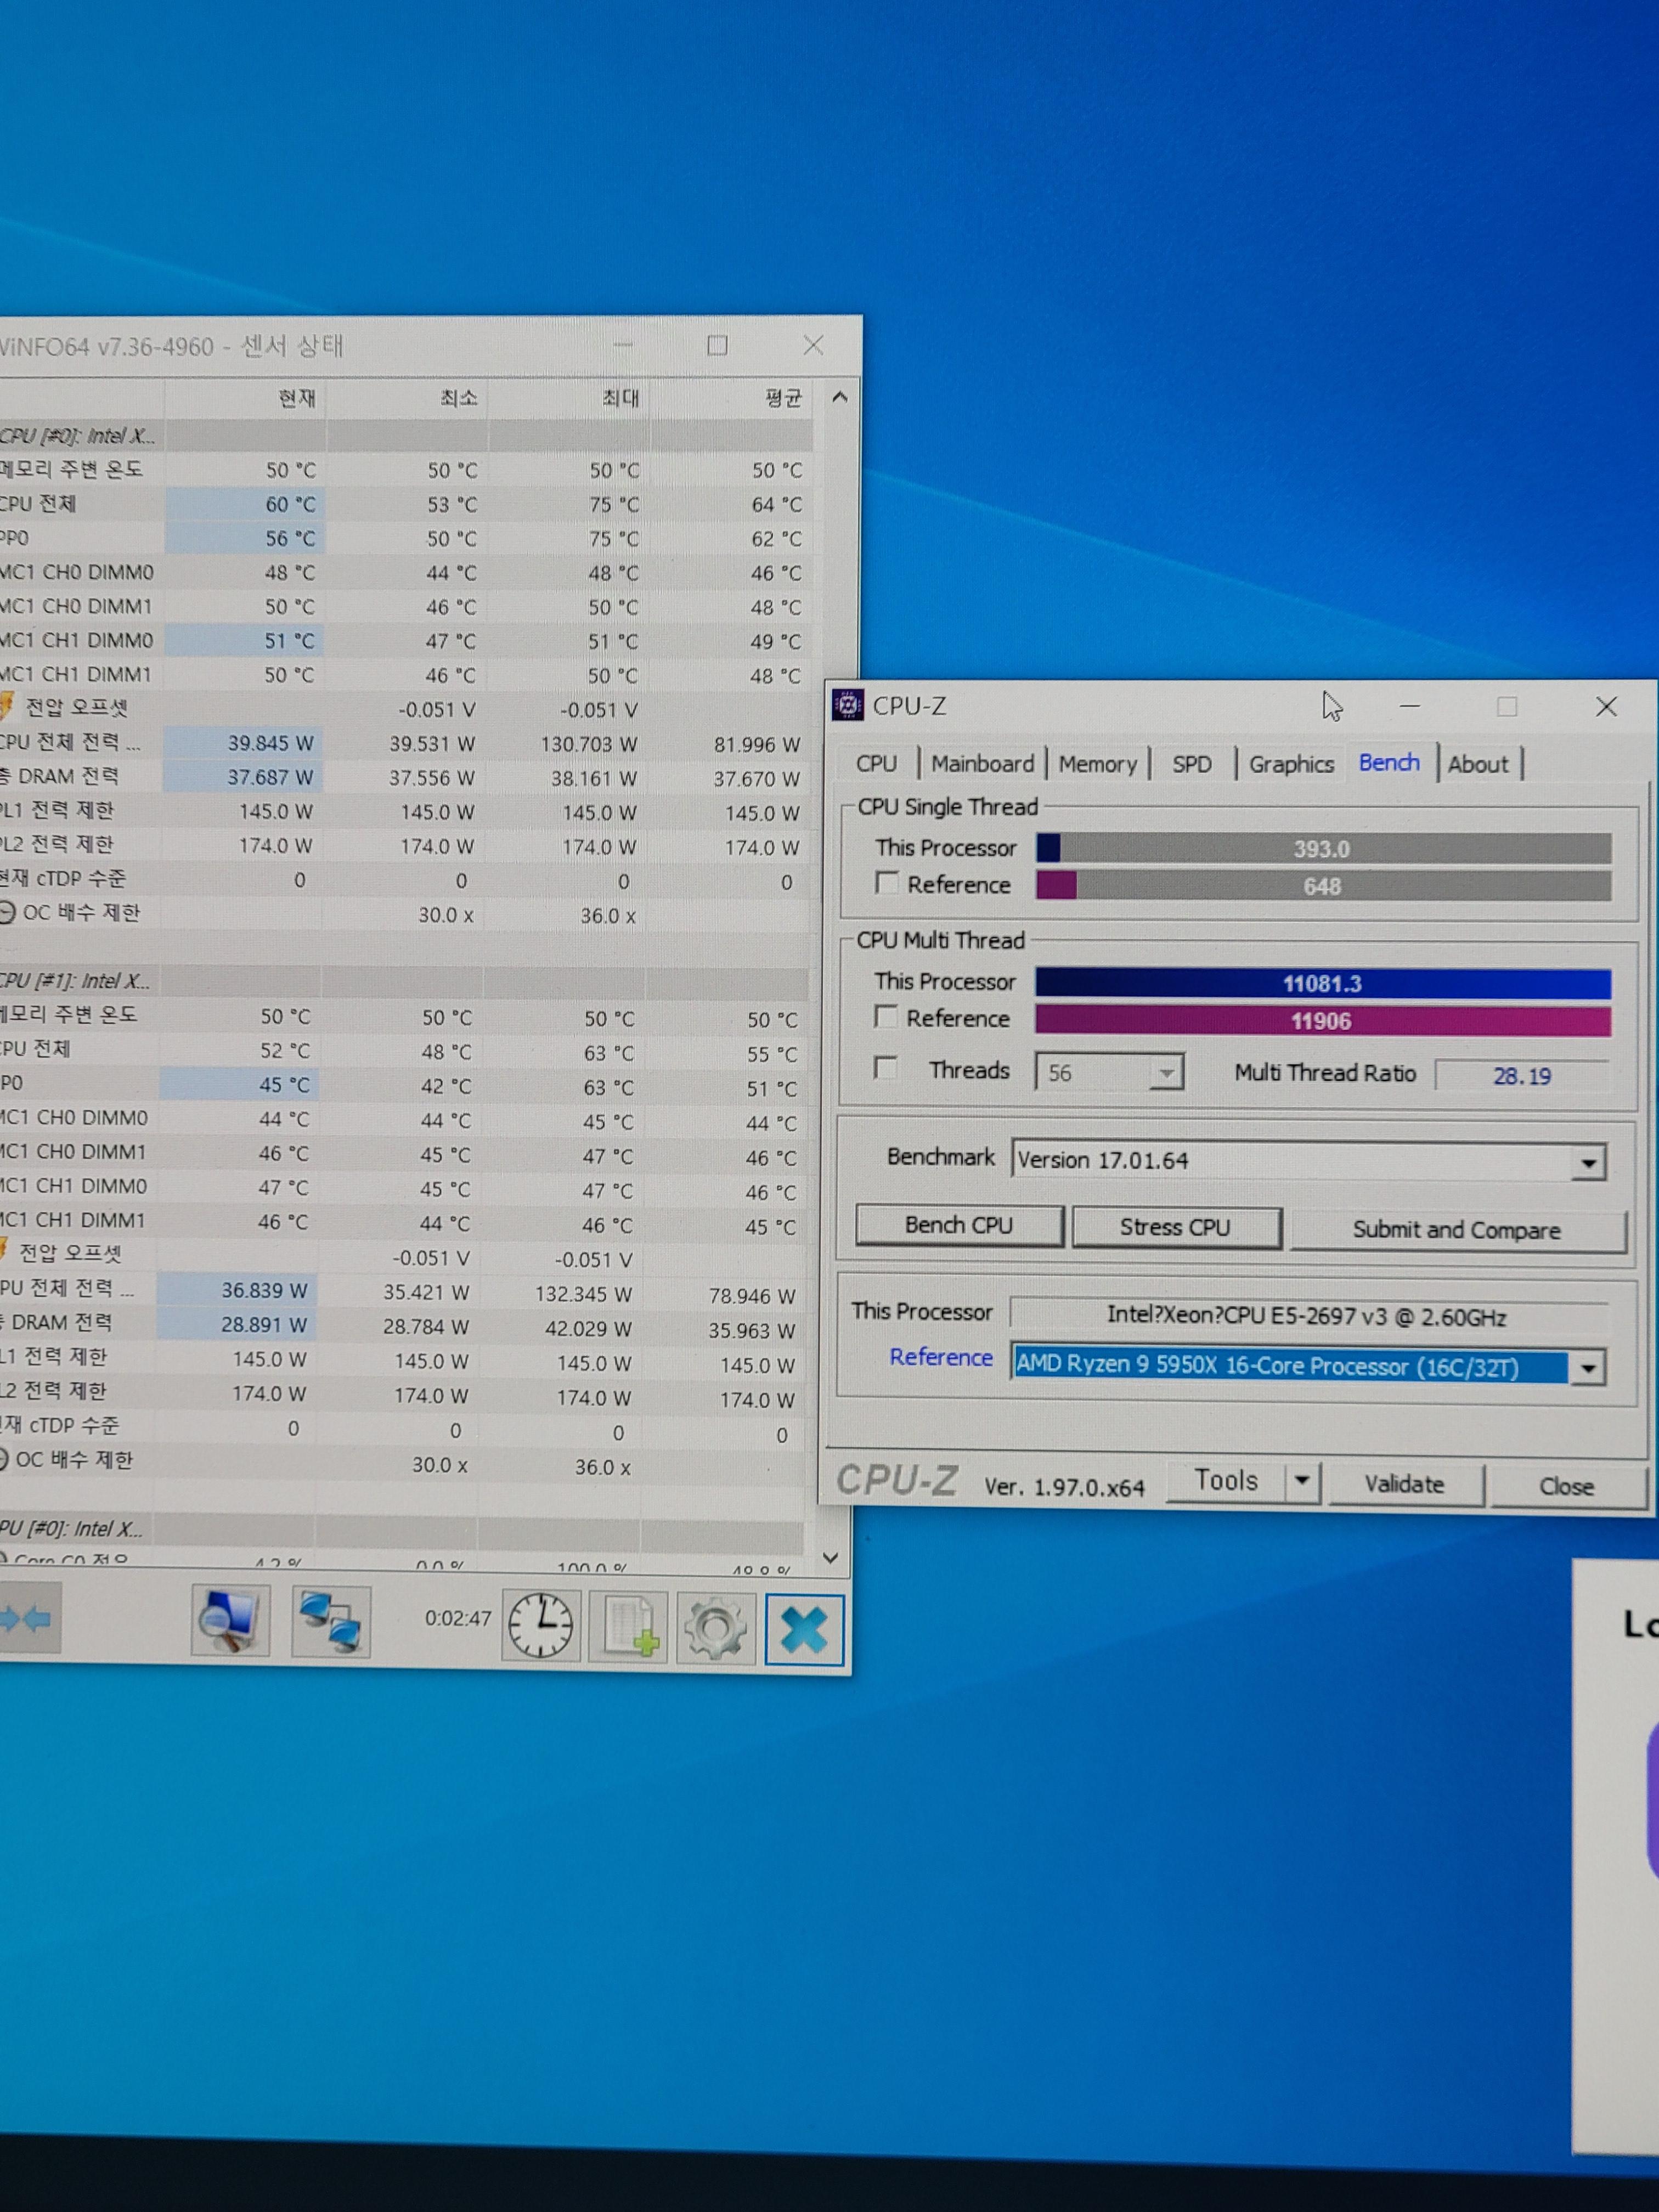Switch to Mainboard tab
This screenshot has height=2212, width=1659.
[x=982, y=763]
